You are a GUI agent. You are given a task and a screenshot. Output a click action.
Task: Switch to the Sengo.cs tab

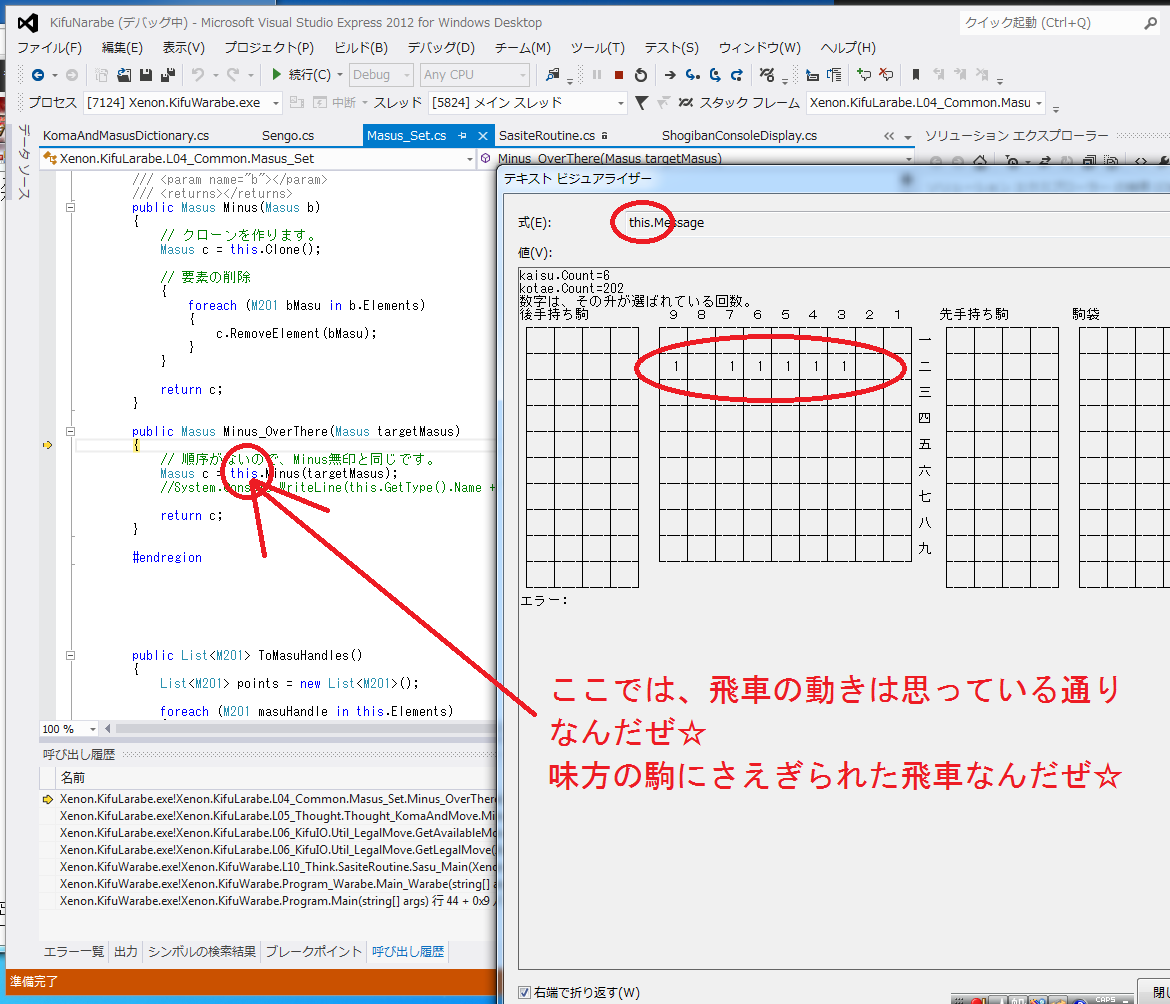click(288, 136)
